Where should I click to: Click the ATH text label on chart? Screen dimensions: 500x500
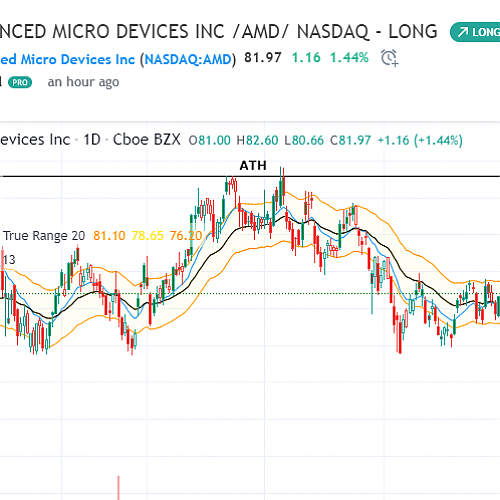(253, 166)
